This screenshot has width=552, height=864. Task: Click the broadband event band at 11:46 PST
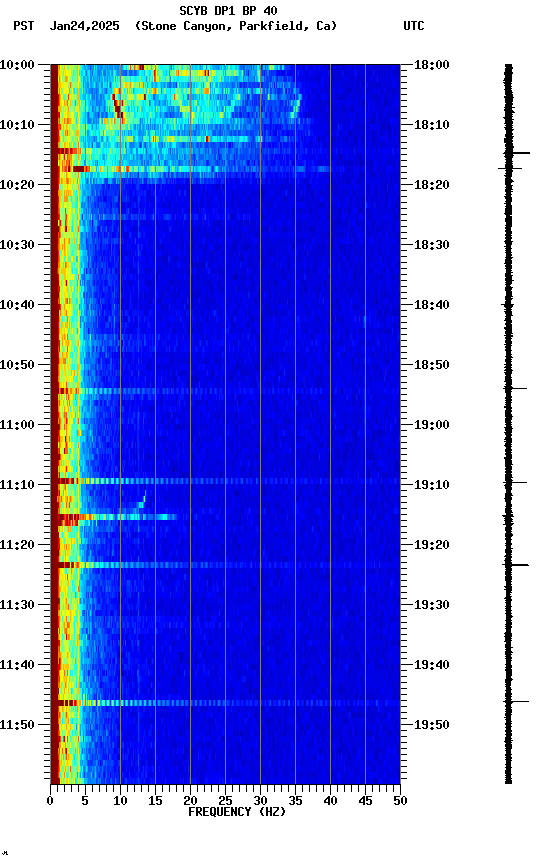[x=228, y=703]
